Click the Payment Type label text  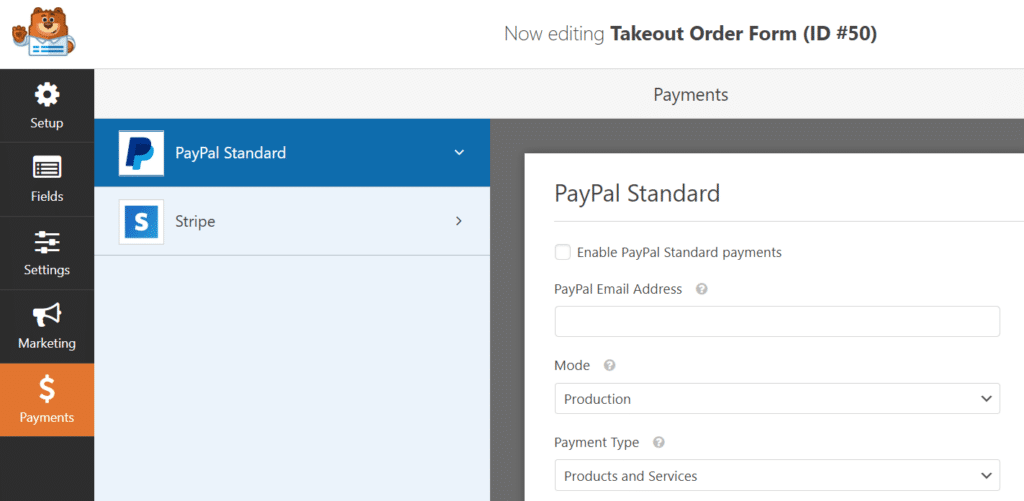click(596, 442)
